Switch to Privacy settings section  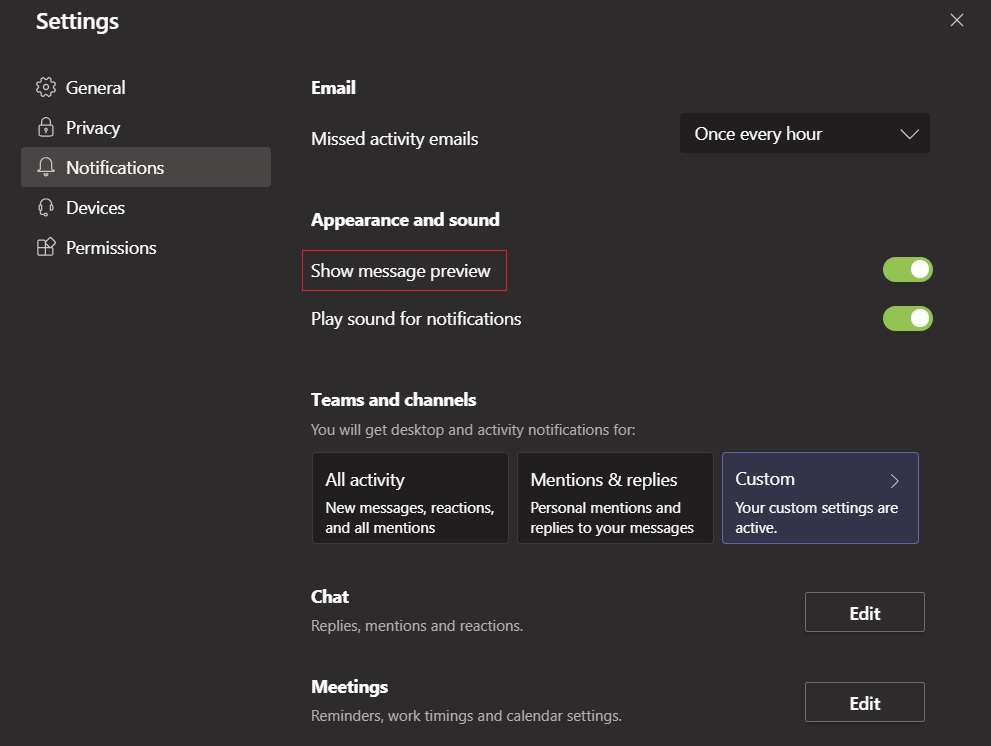click(93, 128)
